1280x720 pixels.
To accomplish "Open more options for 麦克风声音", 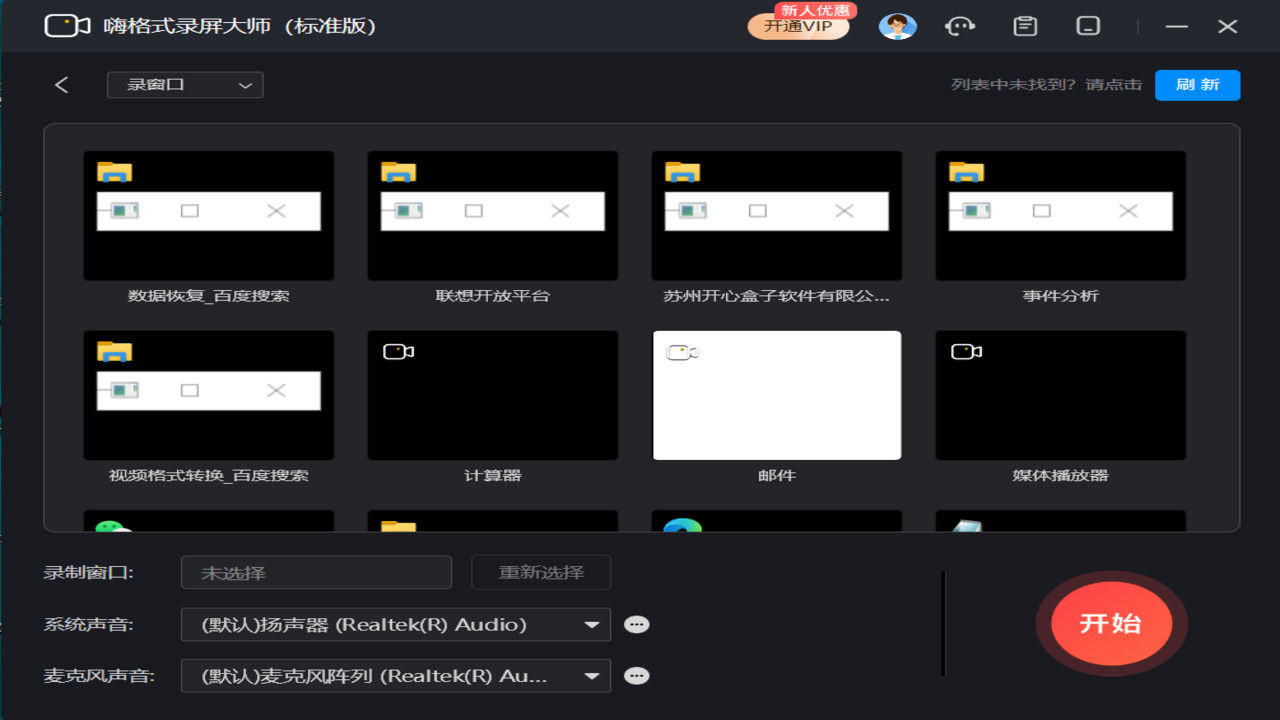I will (636, 676).
